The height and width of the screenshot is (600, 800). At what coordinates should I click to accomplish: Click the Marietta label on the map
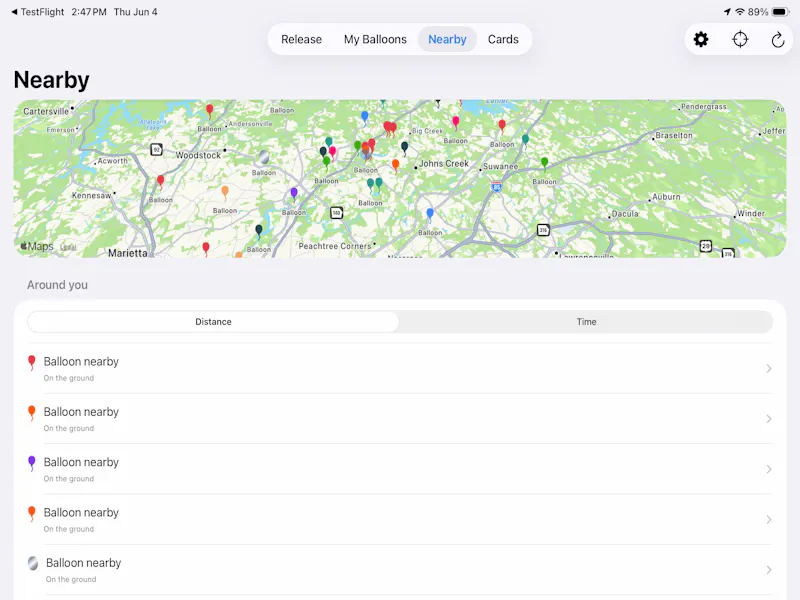[x=128, y=253]
